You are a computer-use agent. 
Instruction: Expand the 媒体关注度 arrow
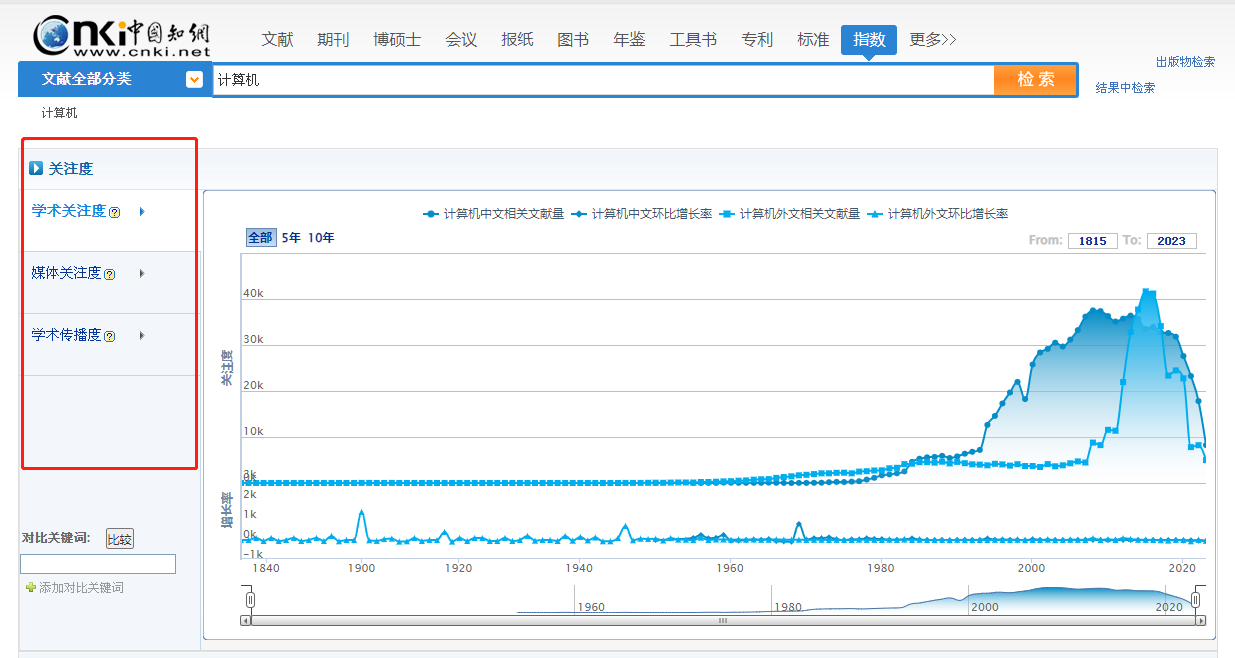click(x=142, y=273)
